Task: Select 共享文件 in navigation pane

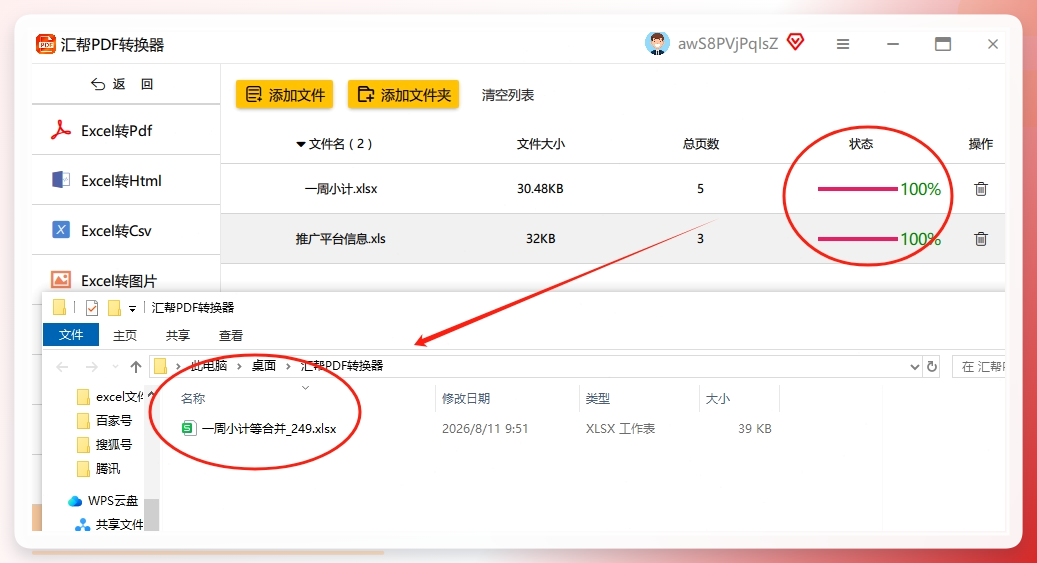Action: (x=110, y=525)
